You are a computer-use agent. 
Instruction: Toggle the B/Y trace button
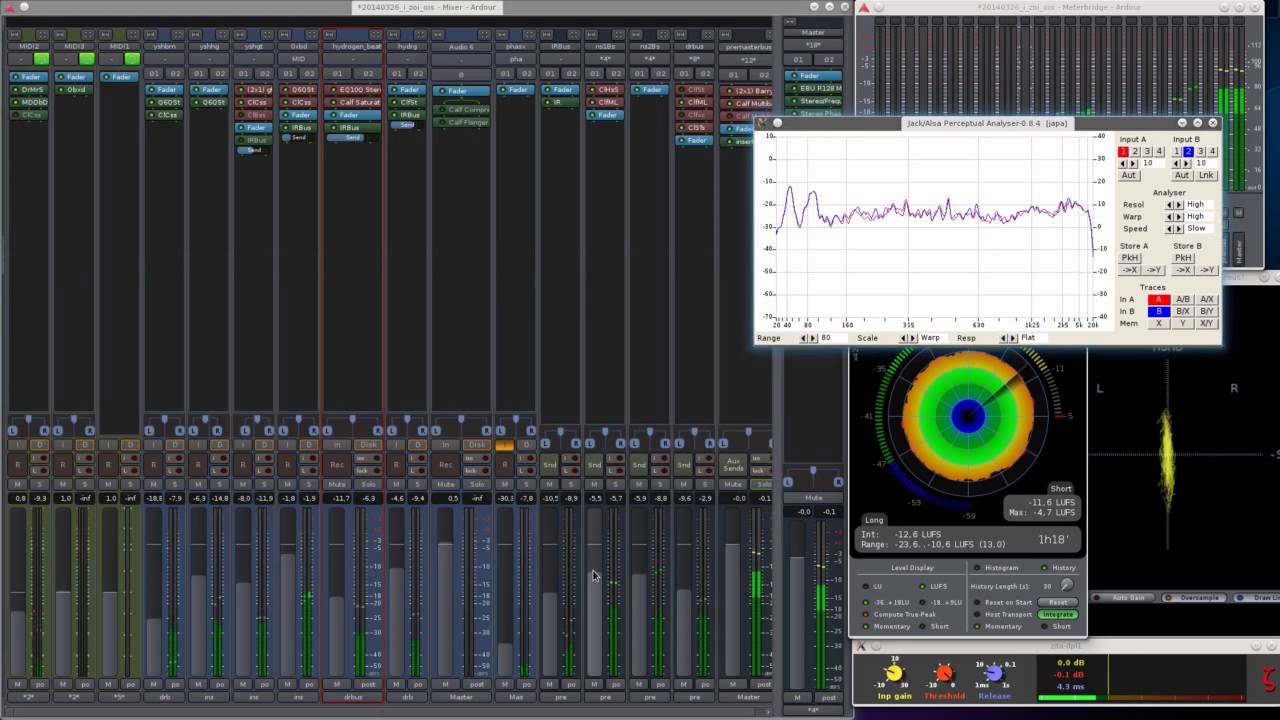click(1207, 312)
